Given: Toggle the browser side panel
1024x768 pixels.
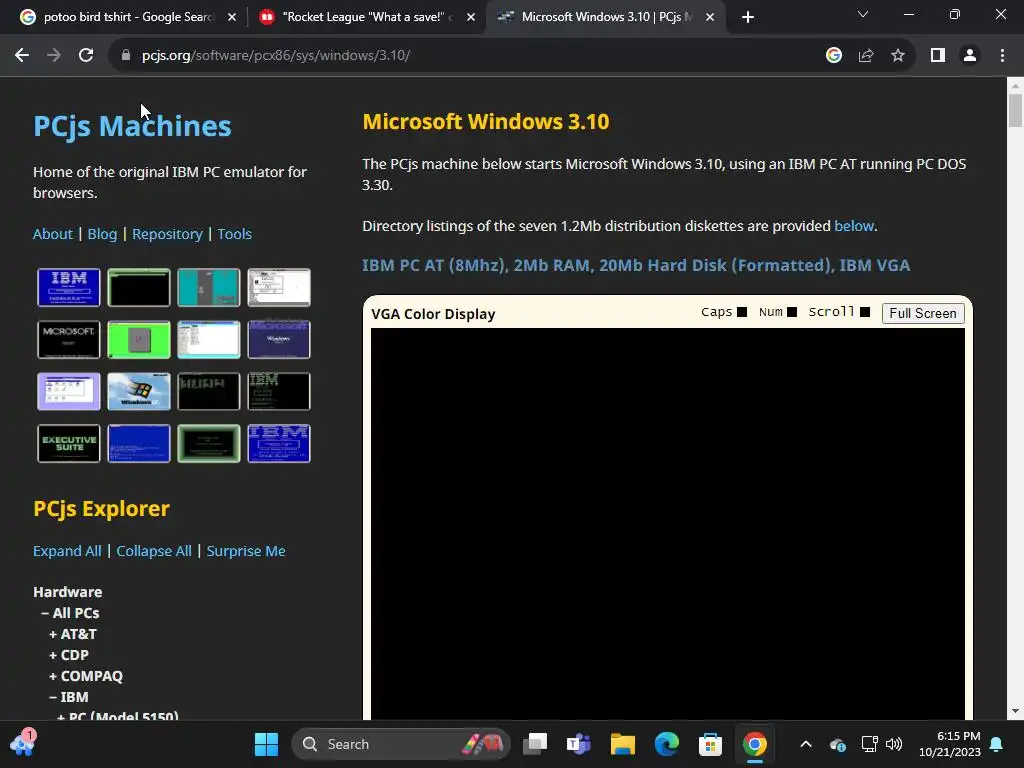Looking at the screenshot, I should pyautogui.click(x=938, y=56).
